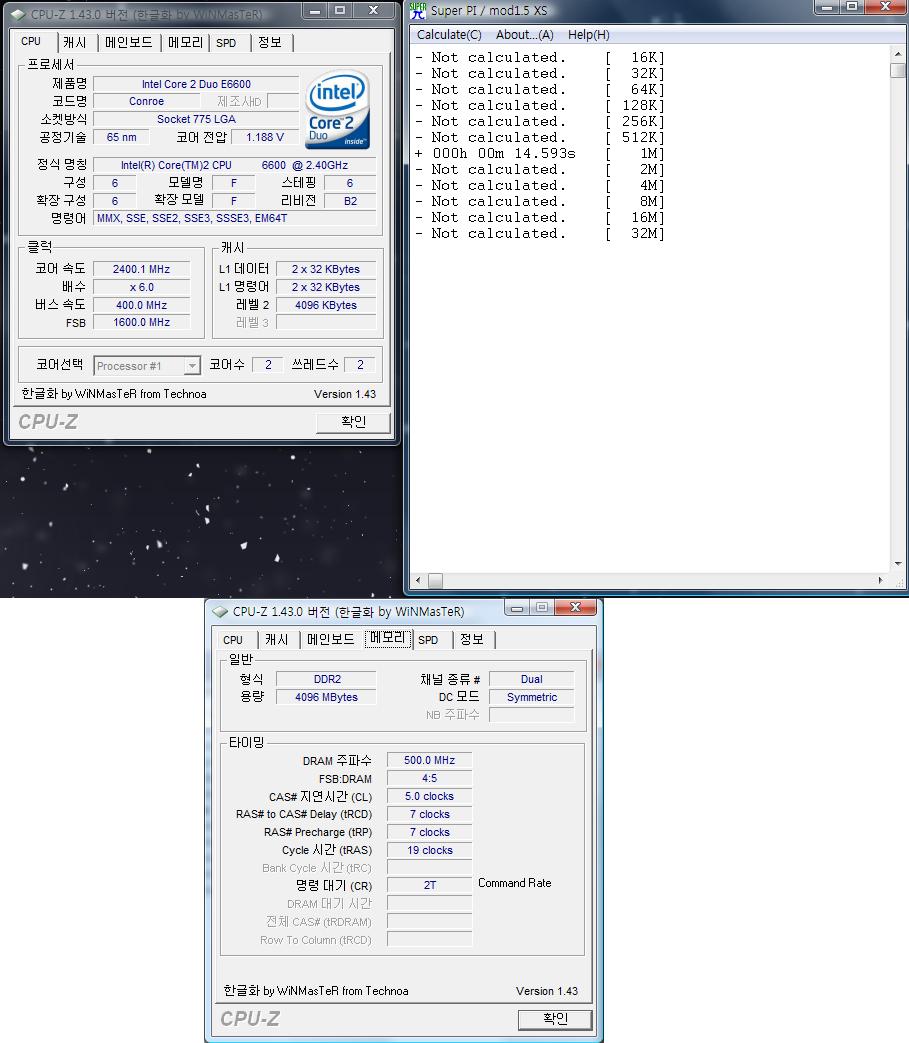Click the 2T command rate value
Viewport: 909px width, 1043px height.
tap(430, 885)
